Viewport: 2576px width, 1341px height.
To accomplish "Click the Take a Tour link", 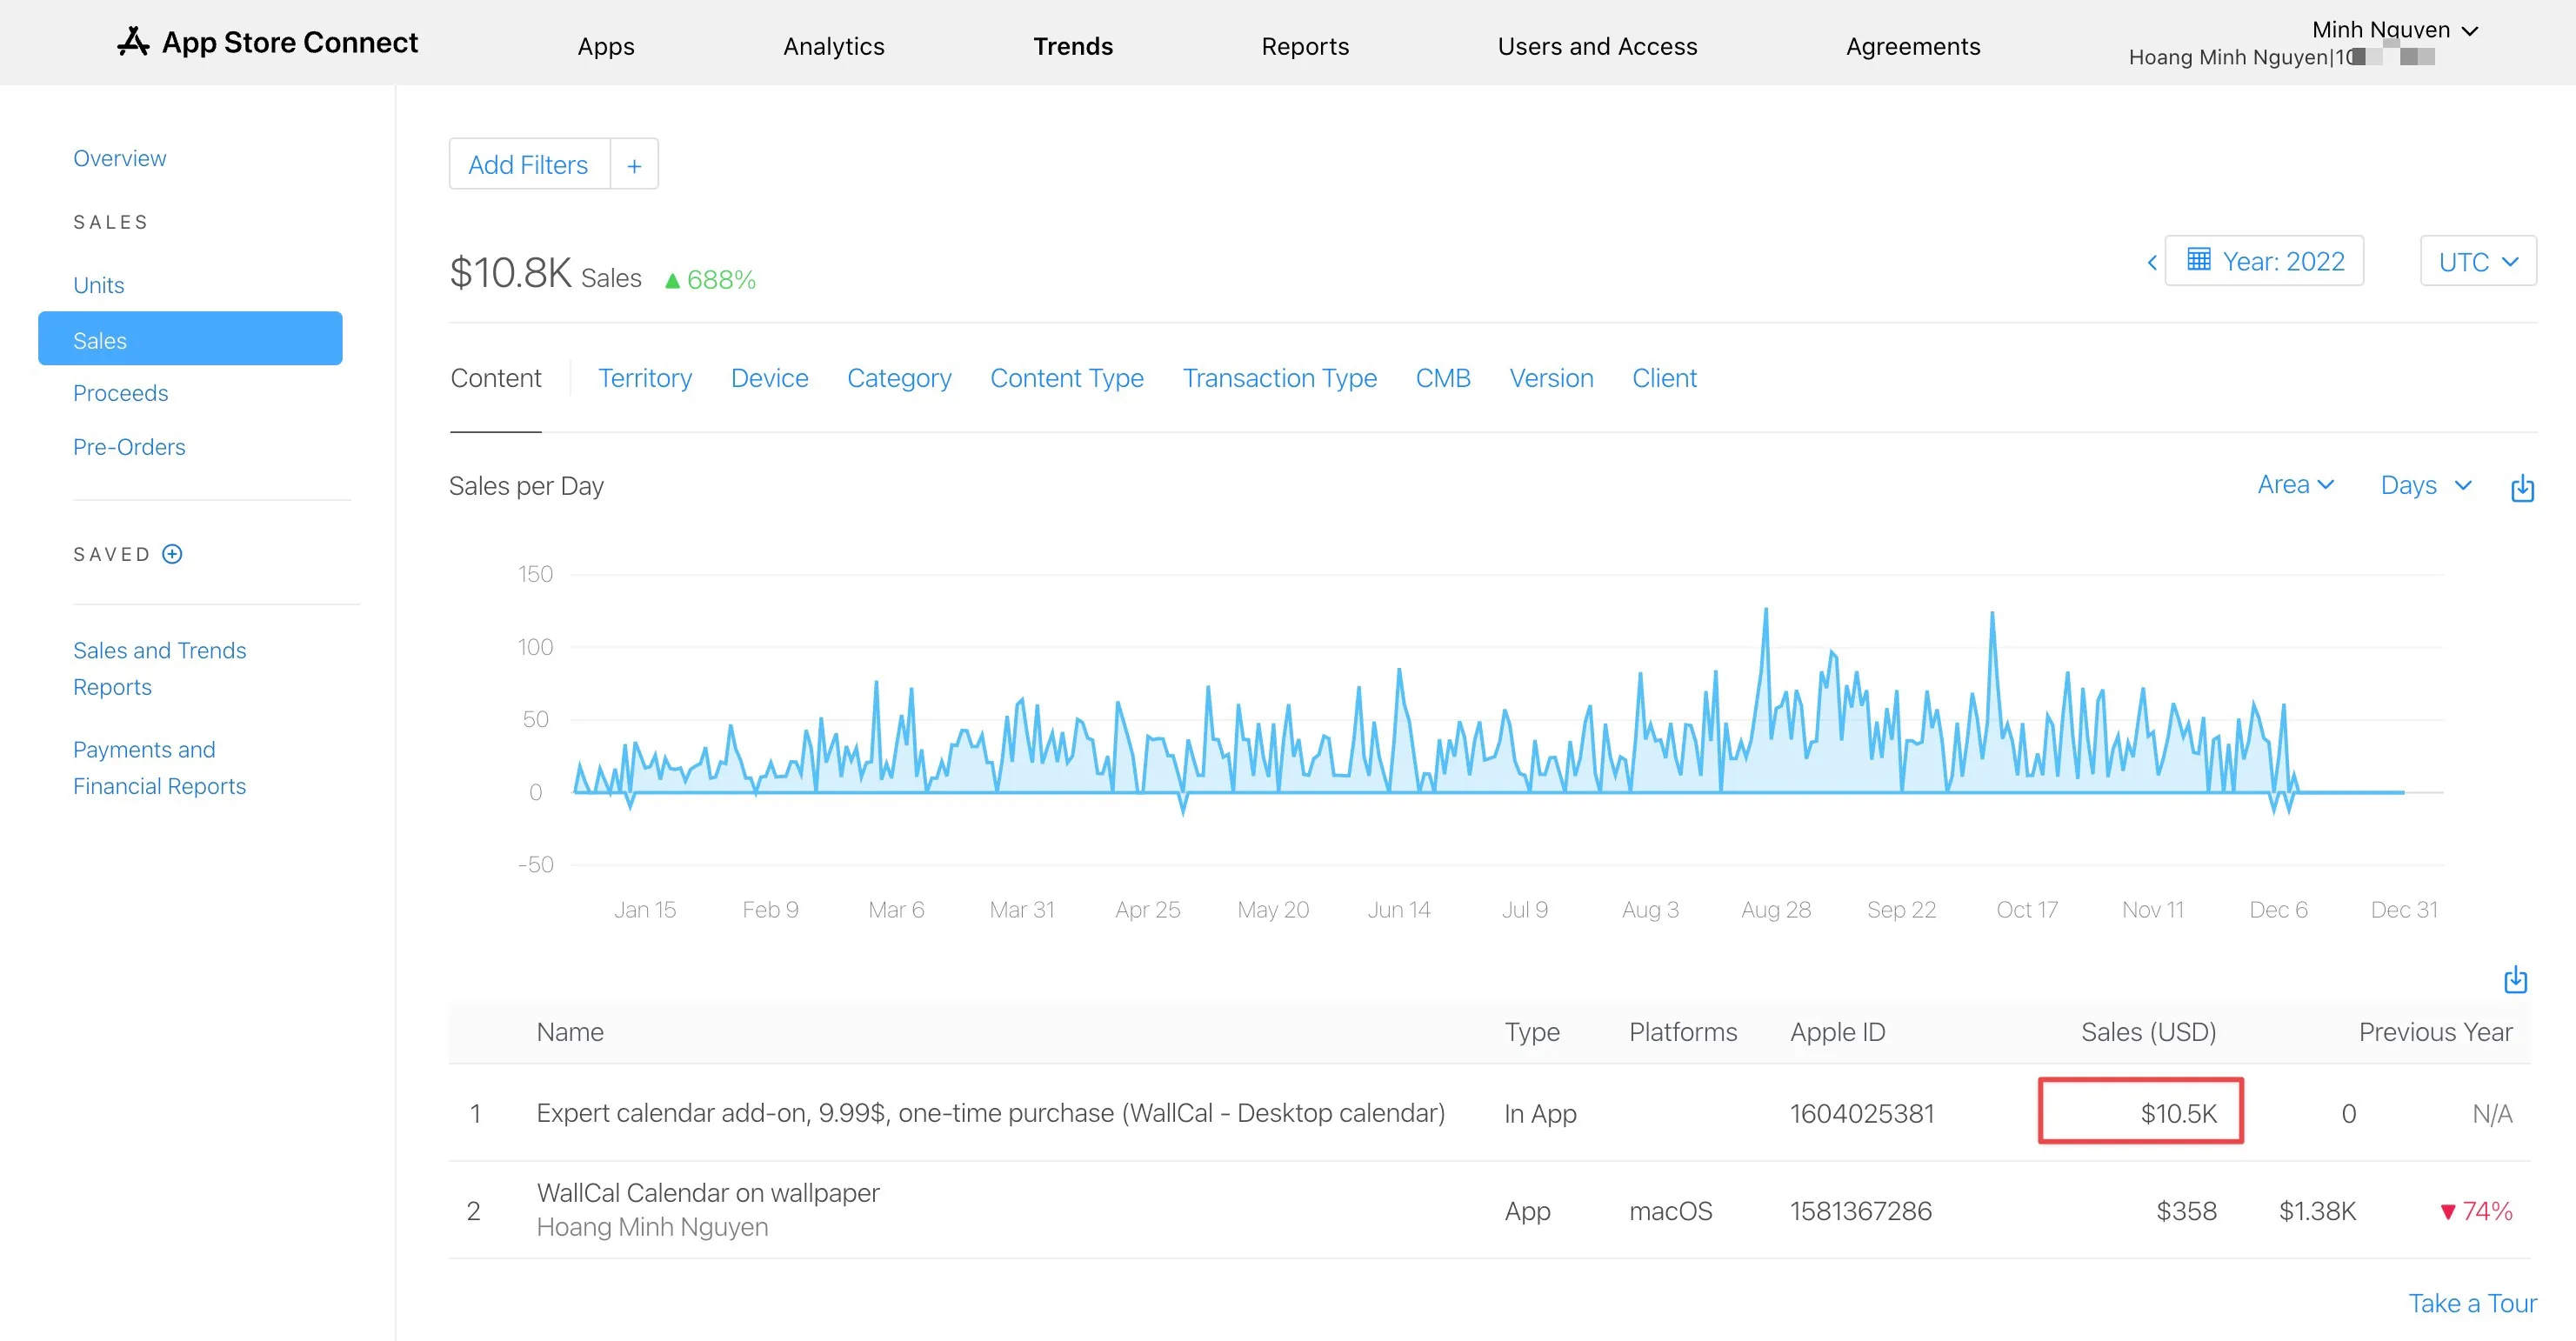I will [x=2471, y=1303].
